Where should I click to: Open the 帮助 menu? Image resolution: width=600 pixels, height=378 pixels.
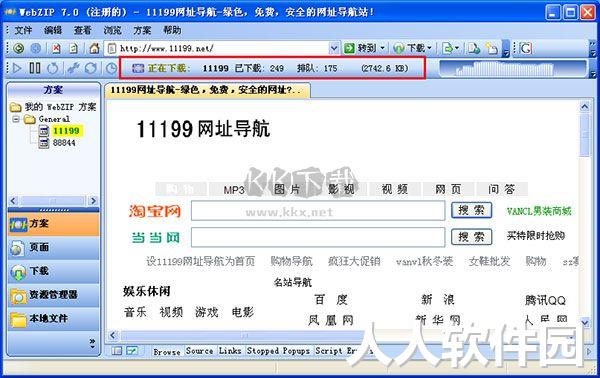coord(172,30)
